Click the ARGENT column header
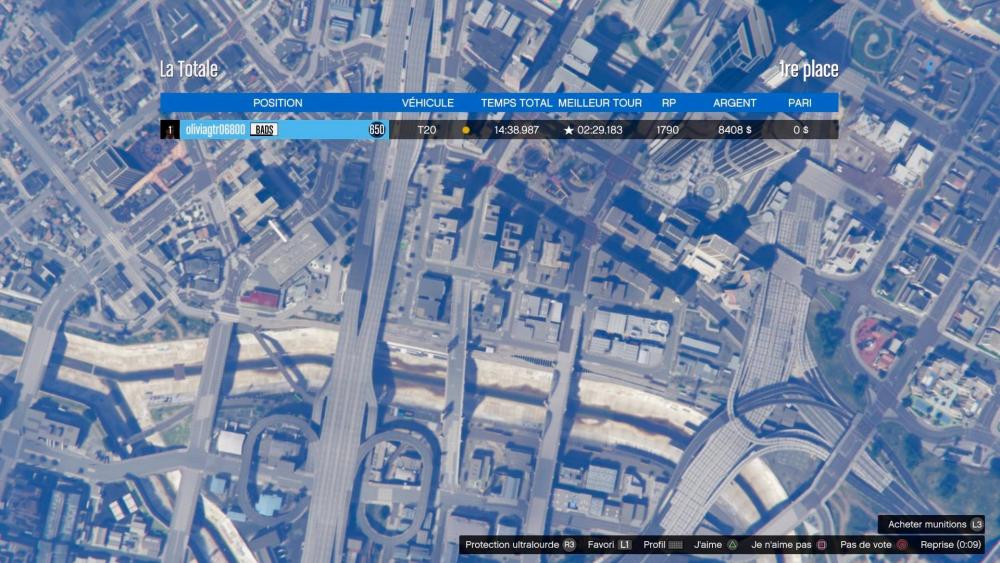The image size is (1000, 563). click(x=734, y=103)
